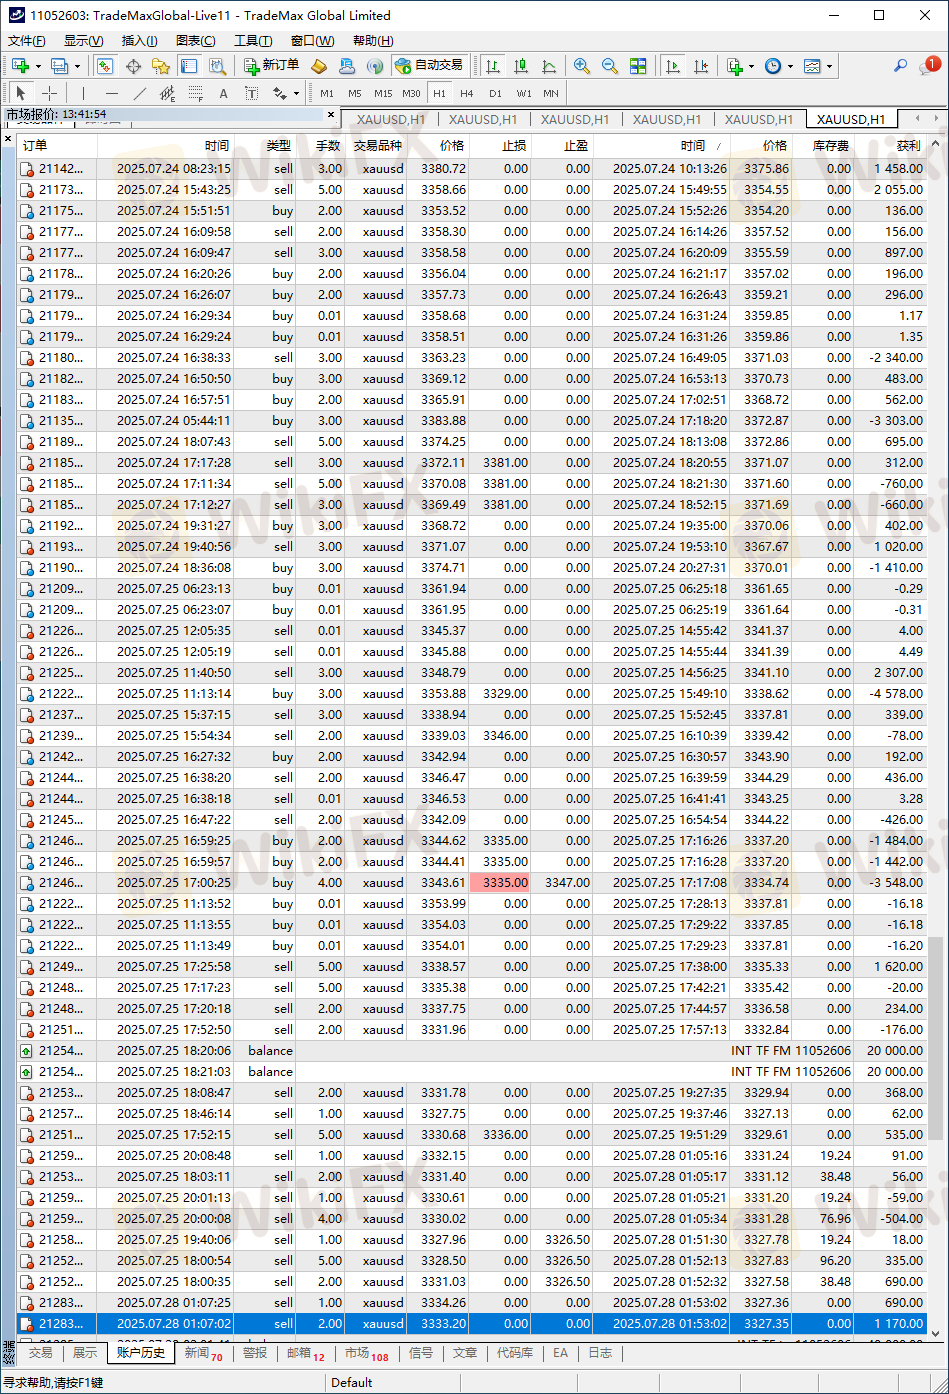The height and width of the screenshot is (1394, 949).
Task: Sort by the 交易品种 (Symbol) column header
Action: pyautogui.click(x=376, y=145)
